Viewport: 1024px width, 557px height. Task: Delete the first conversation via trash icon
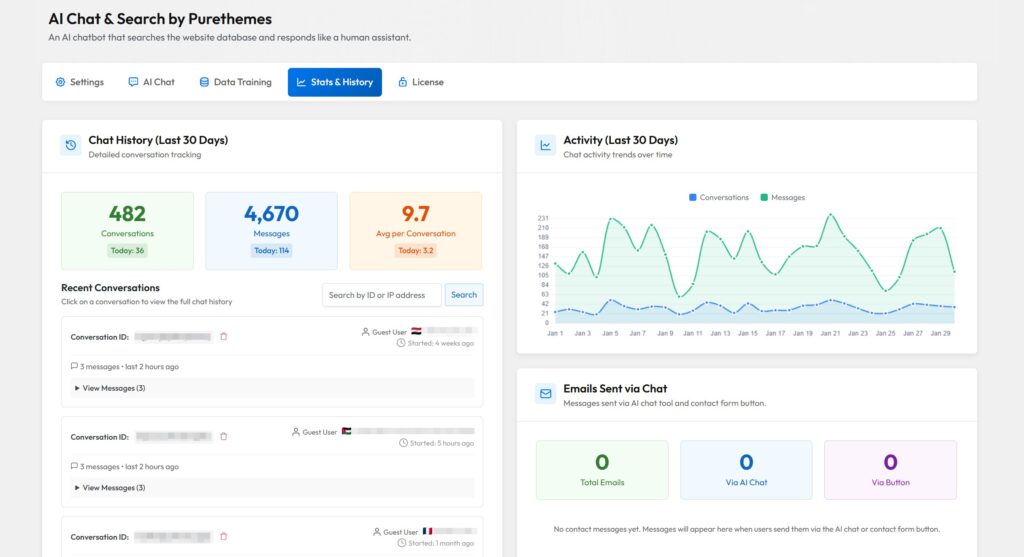pos(223,337)
